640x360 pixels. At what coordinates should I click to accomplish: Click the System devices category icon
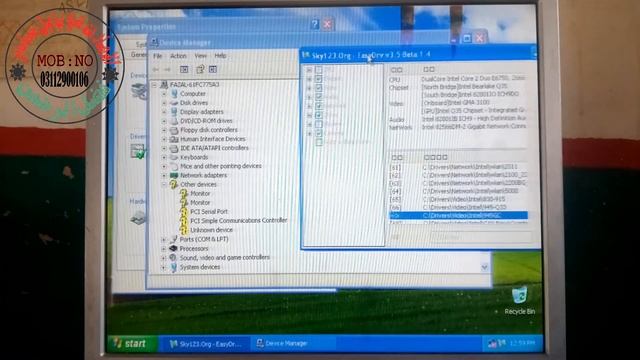point(173,267)
